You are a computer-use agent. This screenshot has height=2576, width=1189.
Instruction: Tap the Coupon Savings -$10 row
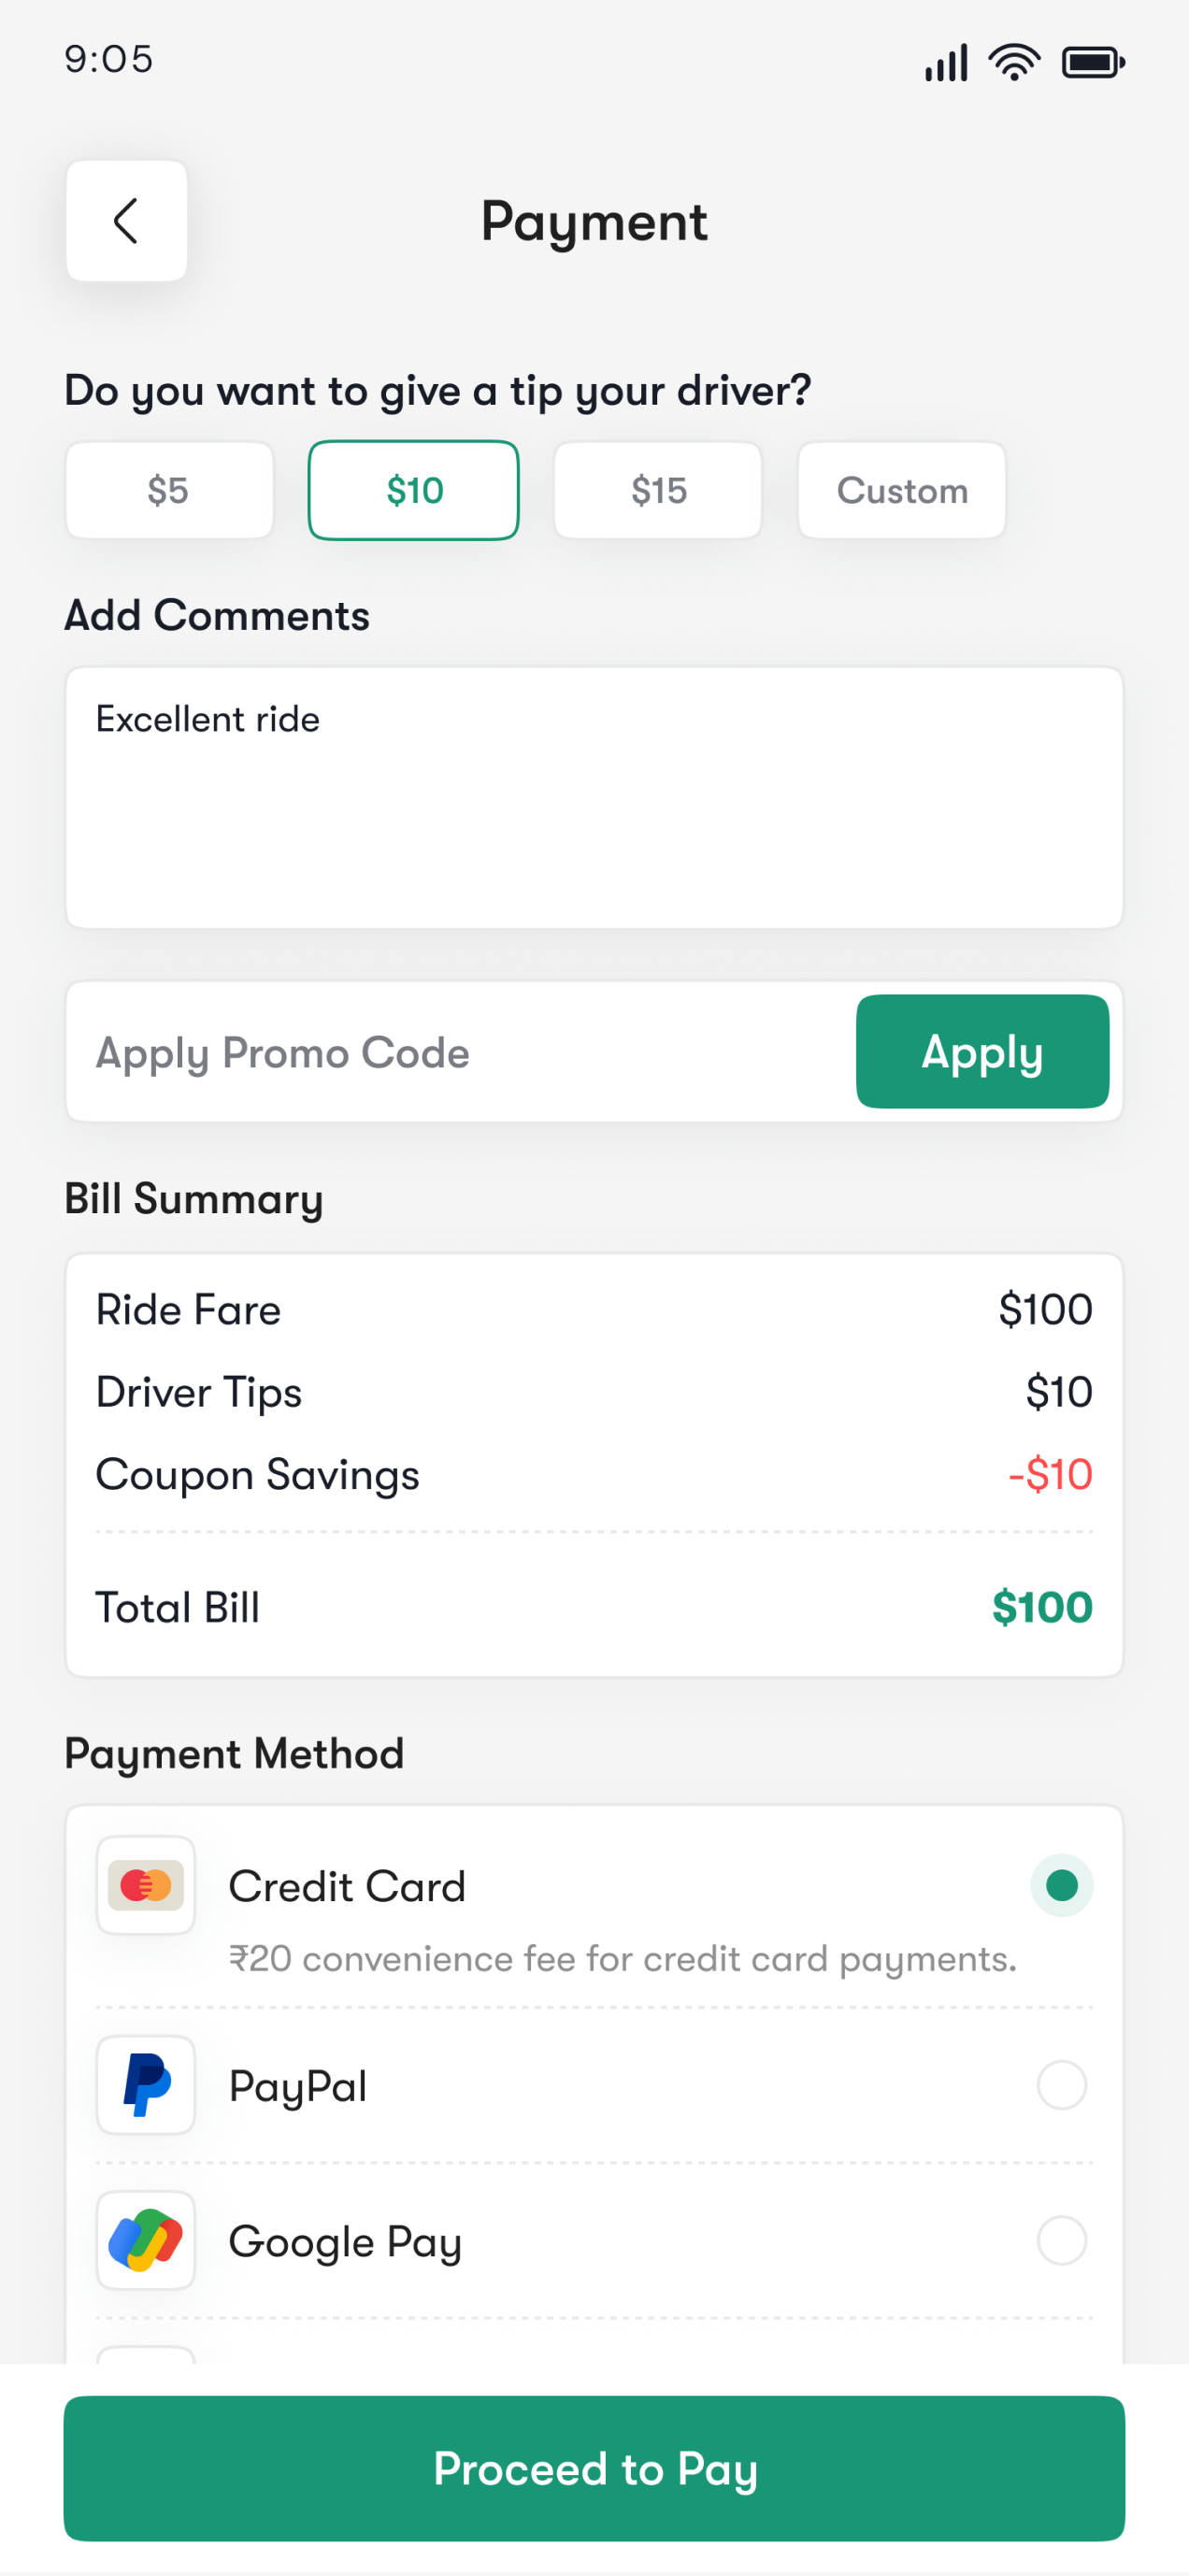coord(594,1475)
